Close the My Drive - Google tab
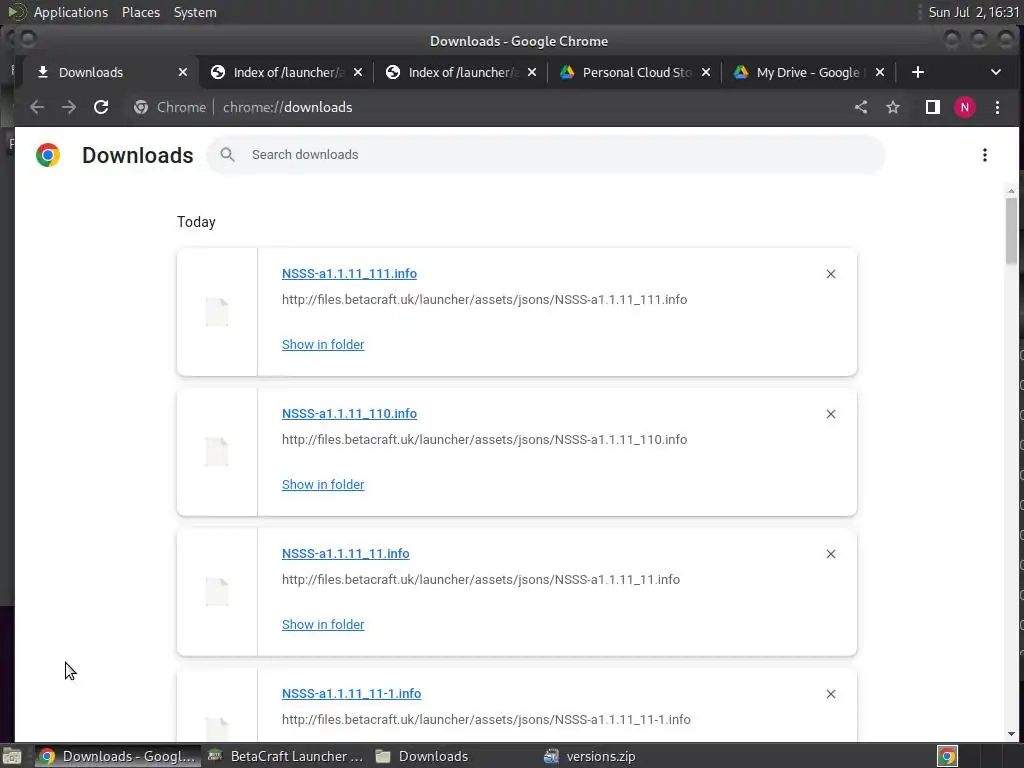This screenshot has width=1024, height=768. click(x=880, y=72)
